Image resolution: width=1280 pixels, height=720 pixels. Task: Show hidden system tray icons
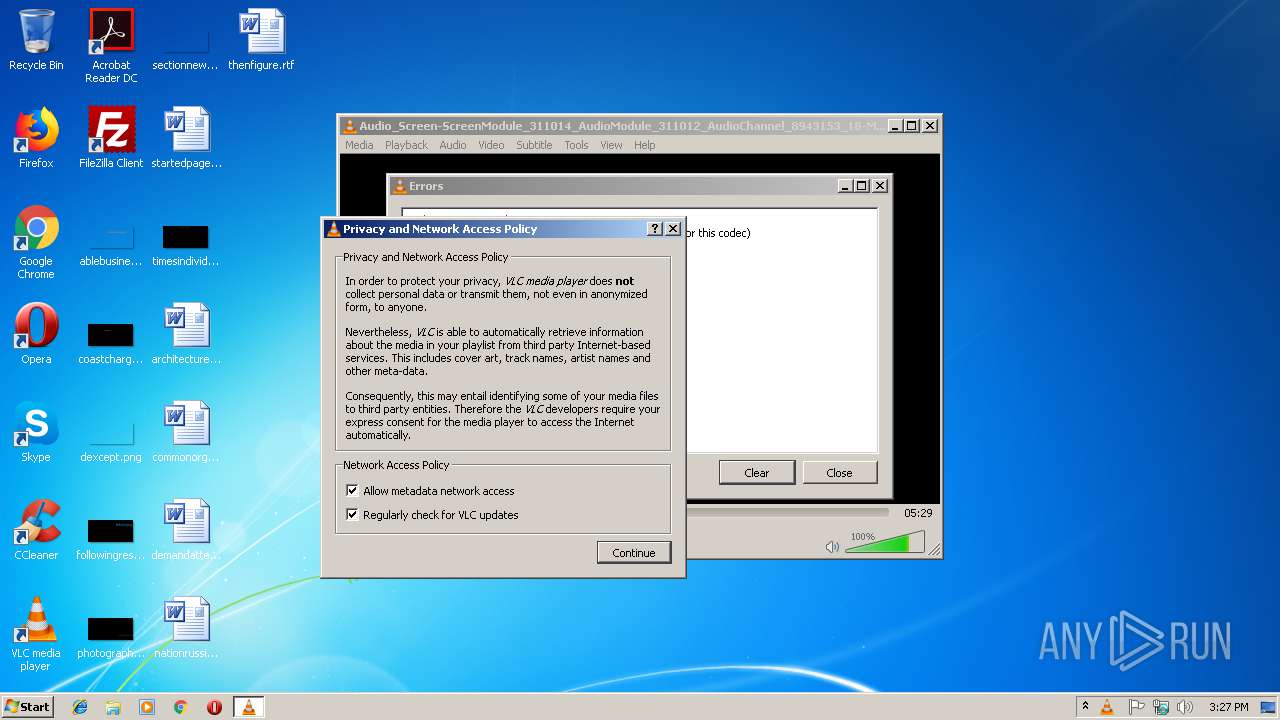(x=1085, y=707)
